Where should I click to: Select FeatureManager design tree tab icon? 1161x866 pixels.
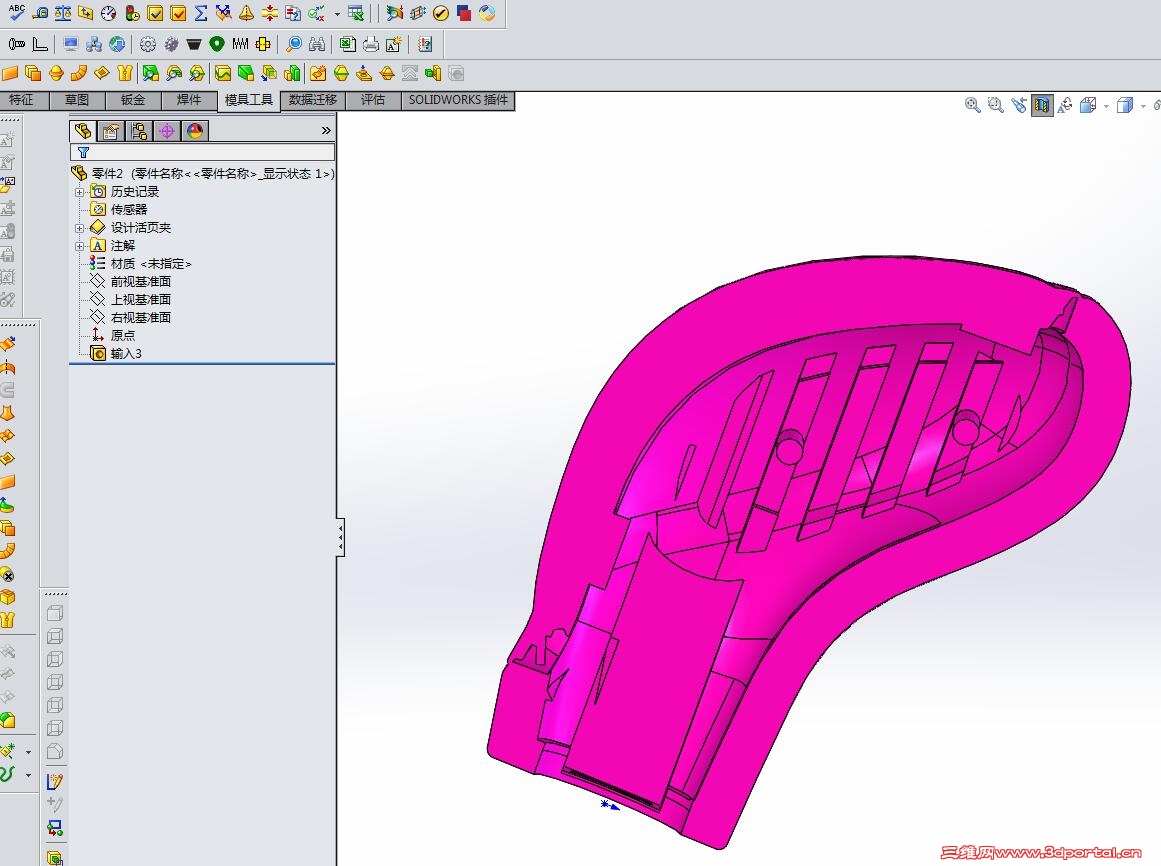(83, 131)
